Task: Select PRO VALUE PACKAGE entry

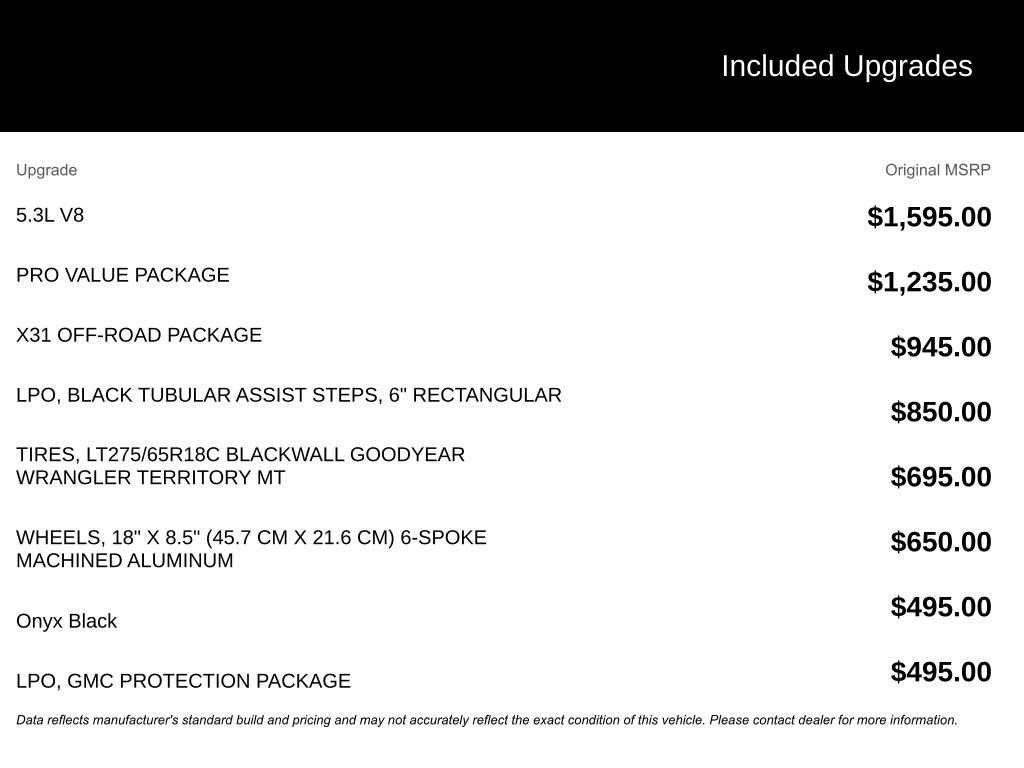Action: click(x=123, y=275)
